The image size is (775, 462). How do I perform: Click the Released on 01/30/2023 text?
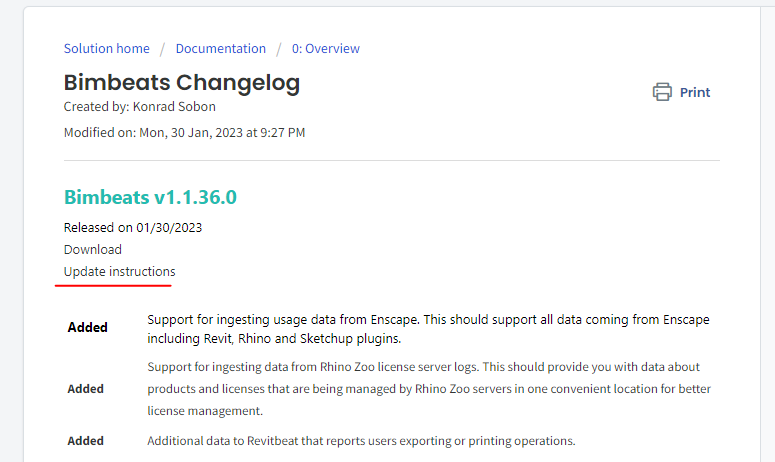tap(133, 227)
